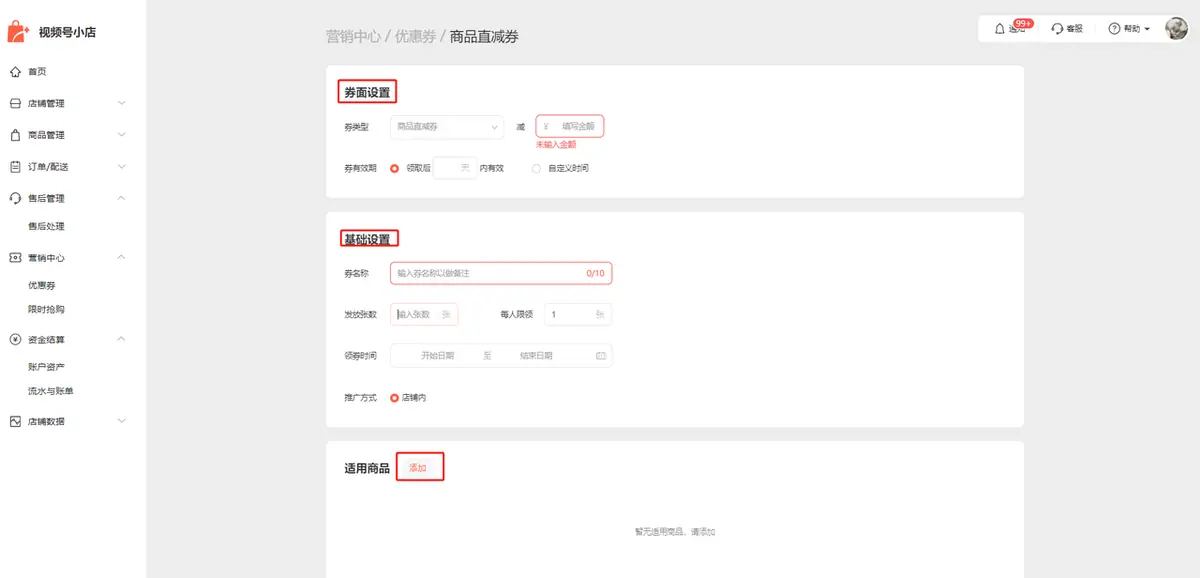Click the 未输入金额 error message
The width and height of the screenshot is (1200, 578).
coord(556,145)
